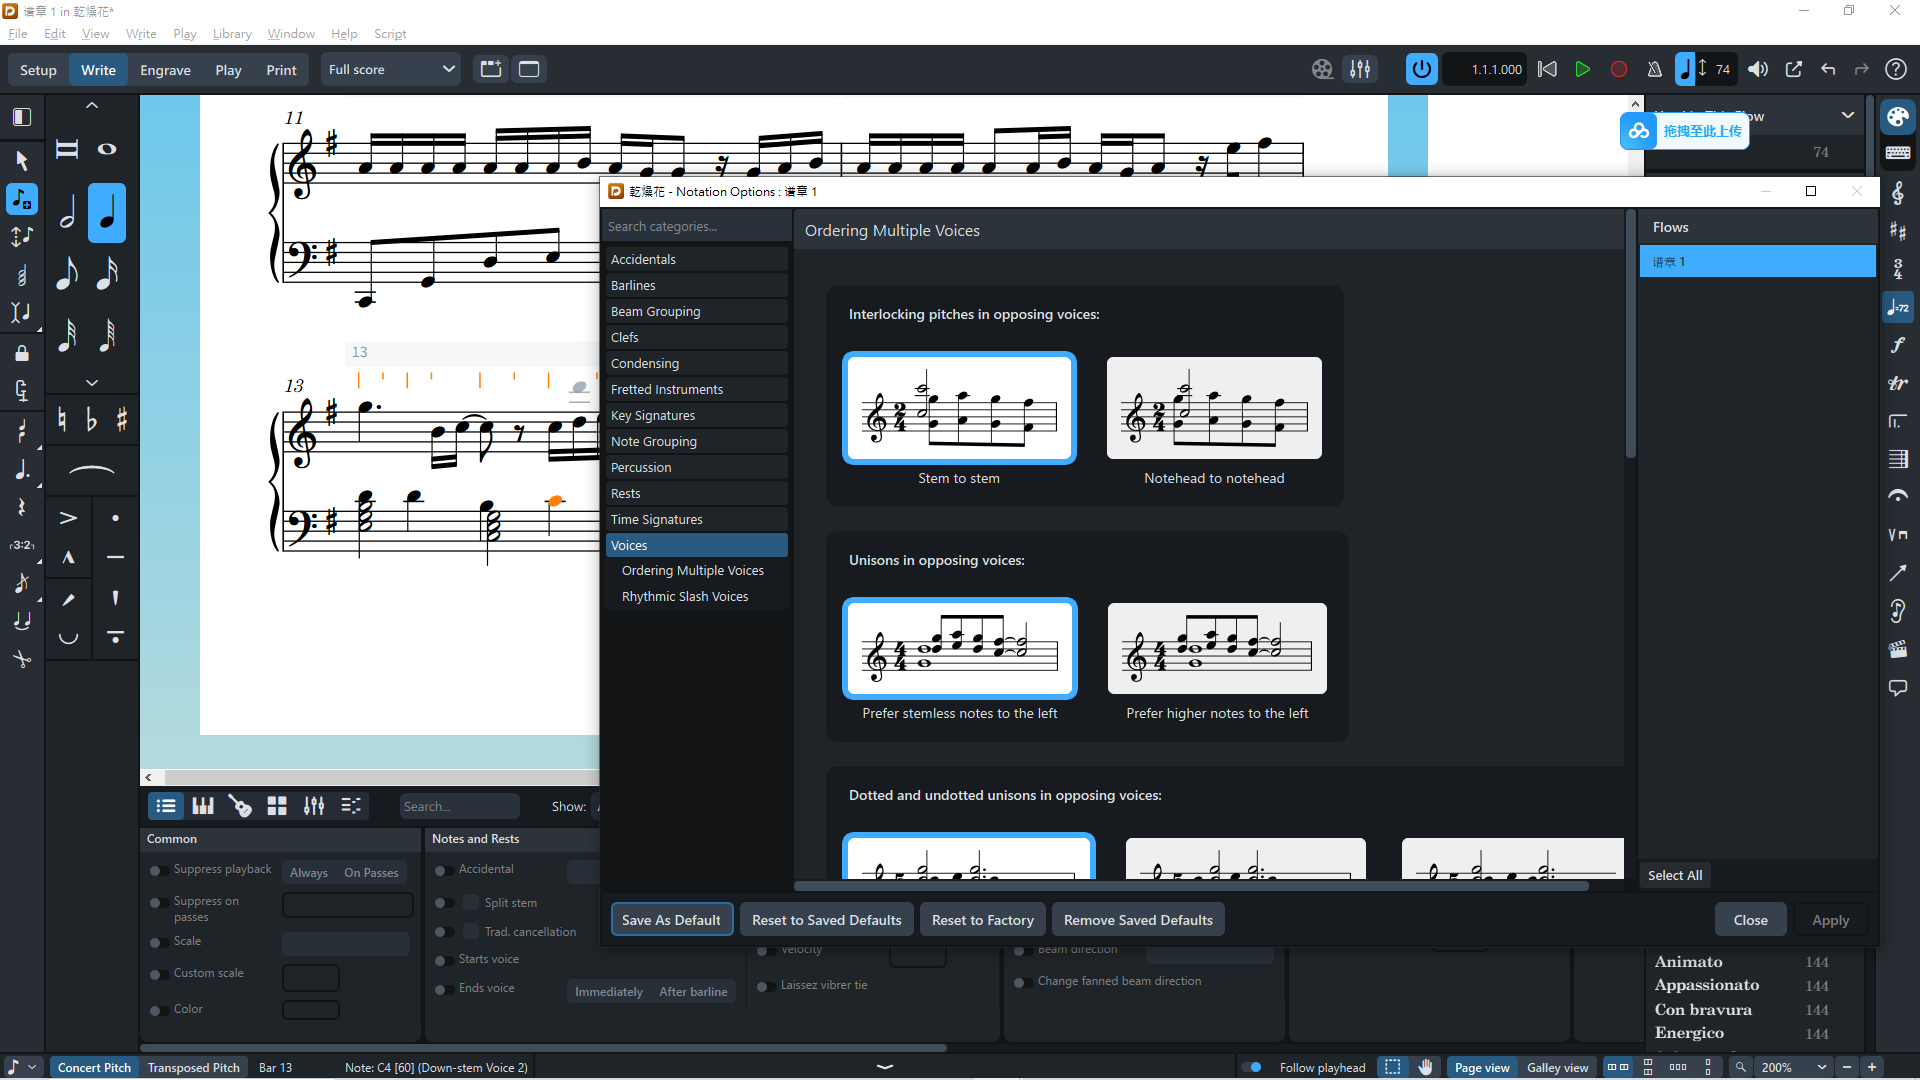This screenshot has height=1080, width=1920.
Task: Open the Full score layout dropdown
Action: coord(391,69)
